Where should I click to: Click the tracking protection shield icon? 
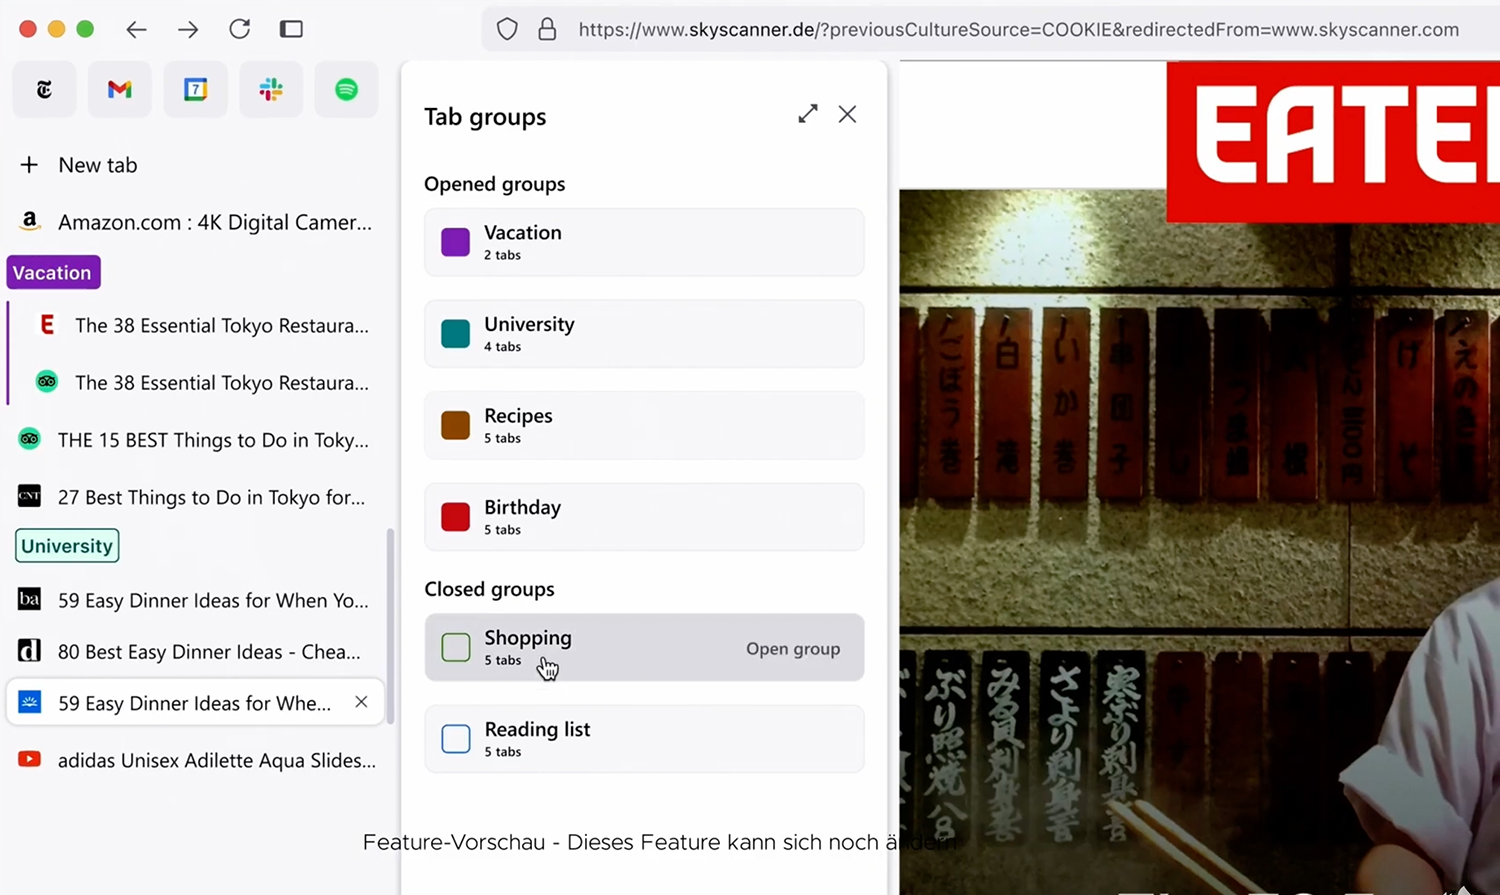coord(507,29)
